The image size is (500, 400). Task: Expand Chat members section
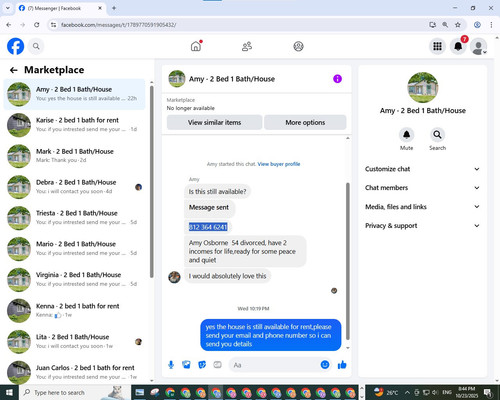point(422,188)
